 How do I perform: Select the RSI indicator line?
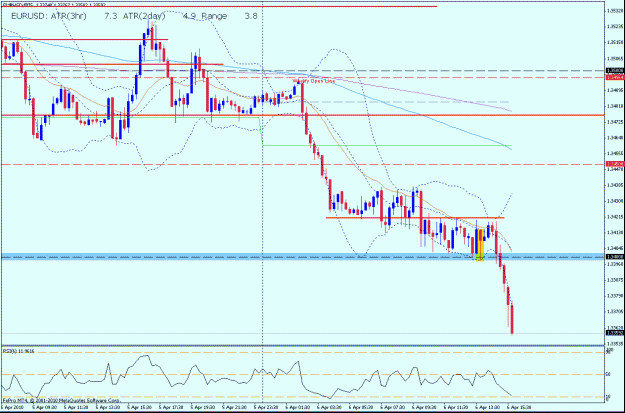(255, 377)
